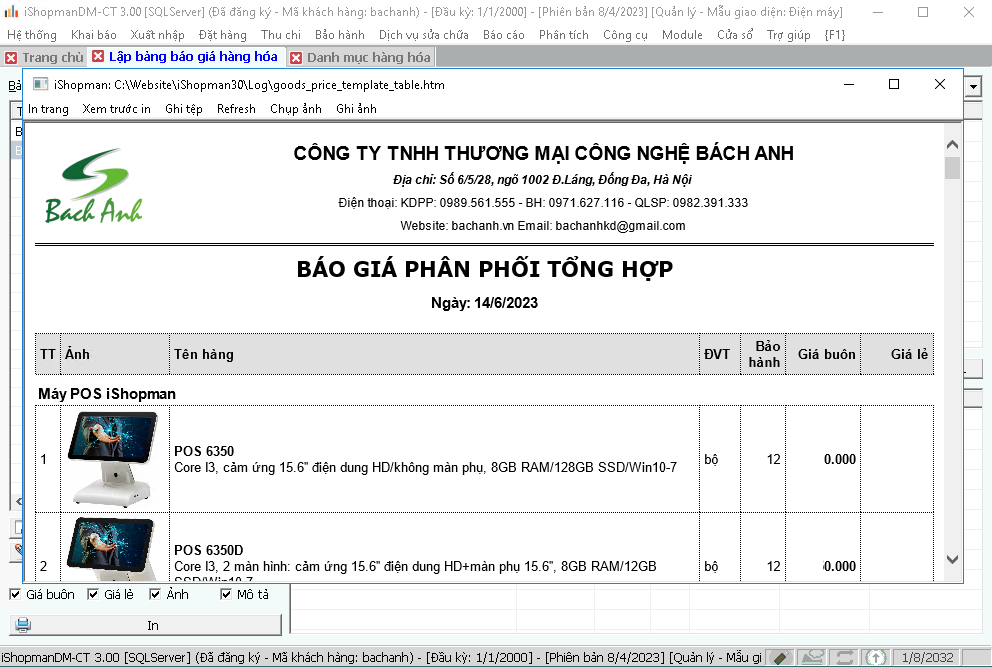Image resolution: width=992 pixels, height=667 pixels.
Task: Toggle the Mô tả checkbox
Action: tap(226, 594)
